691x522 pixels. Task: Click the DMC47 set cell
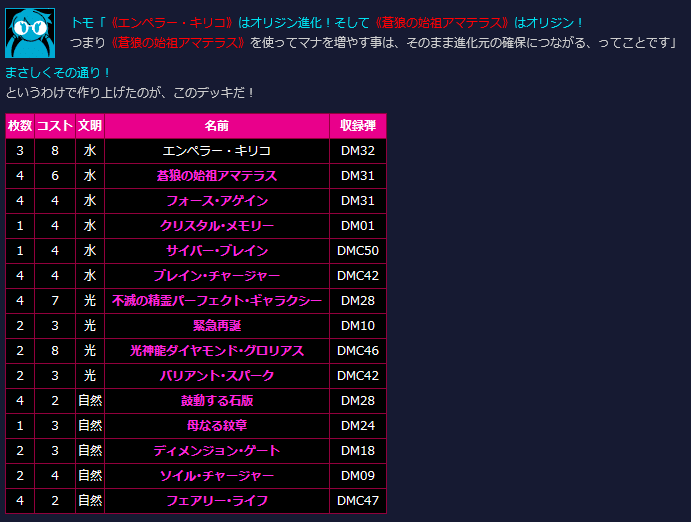point(358,501)
